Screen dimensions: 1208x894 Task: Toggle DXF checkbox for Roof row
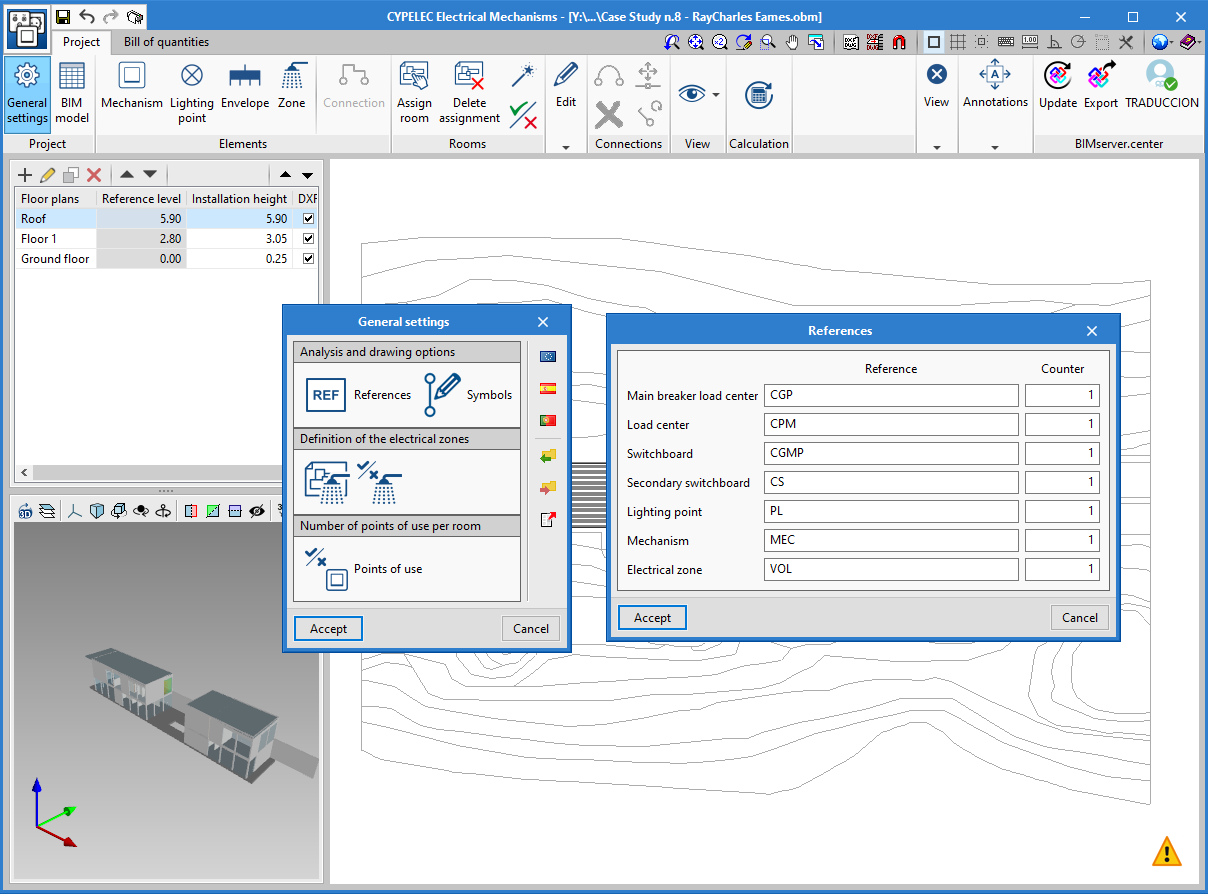click(308, 219)
